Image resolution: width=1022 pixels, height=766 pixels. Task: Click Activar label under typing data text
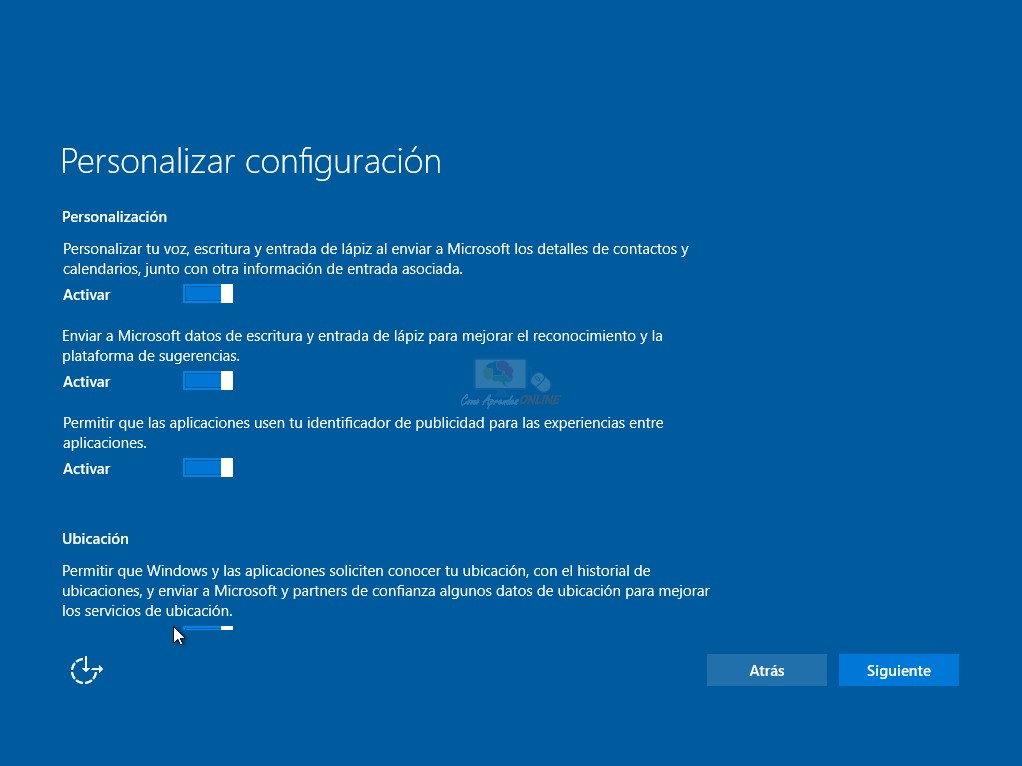click(87, 381)
